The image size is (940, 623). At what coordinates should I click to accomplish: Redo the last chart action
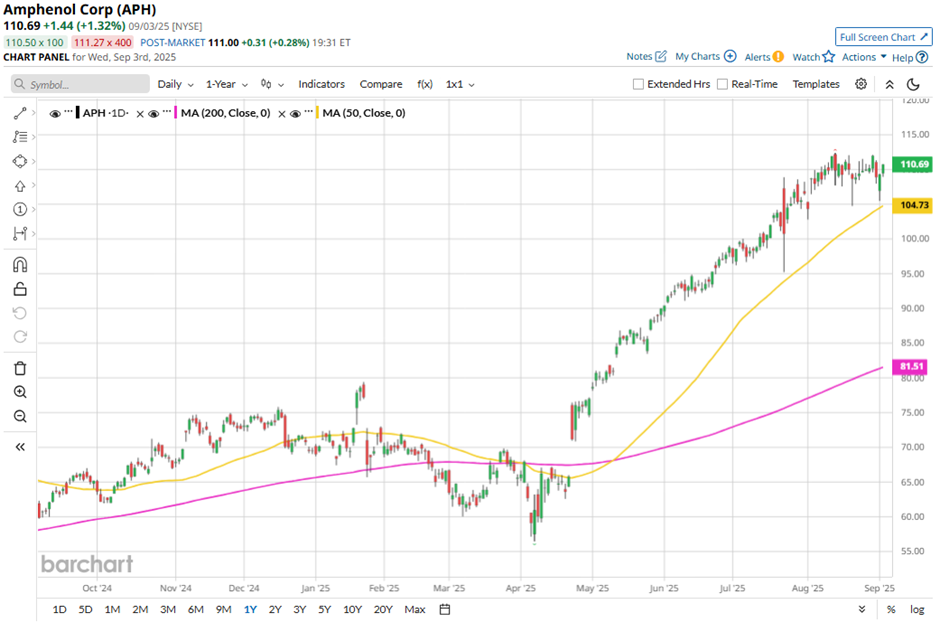pos(20,336)
